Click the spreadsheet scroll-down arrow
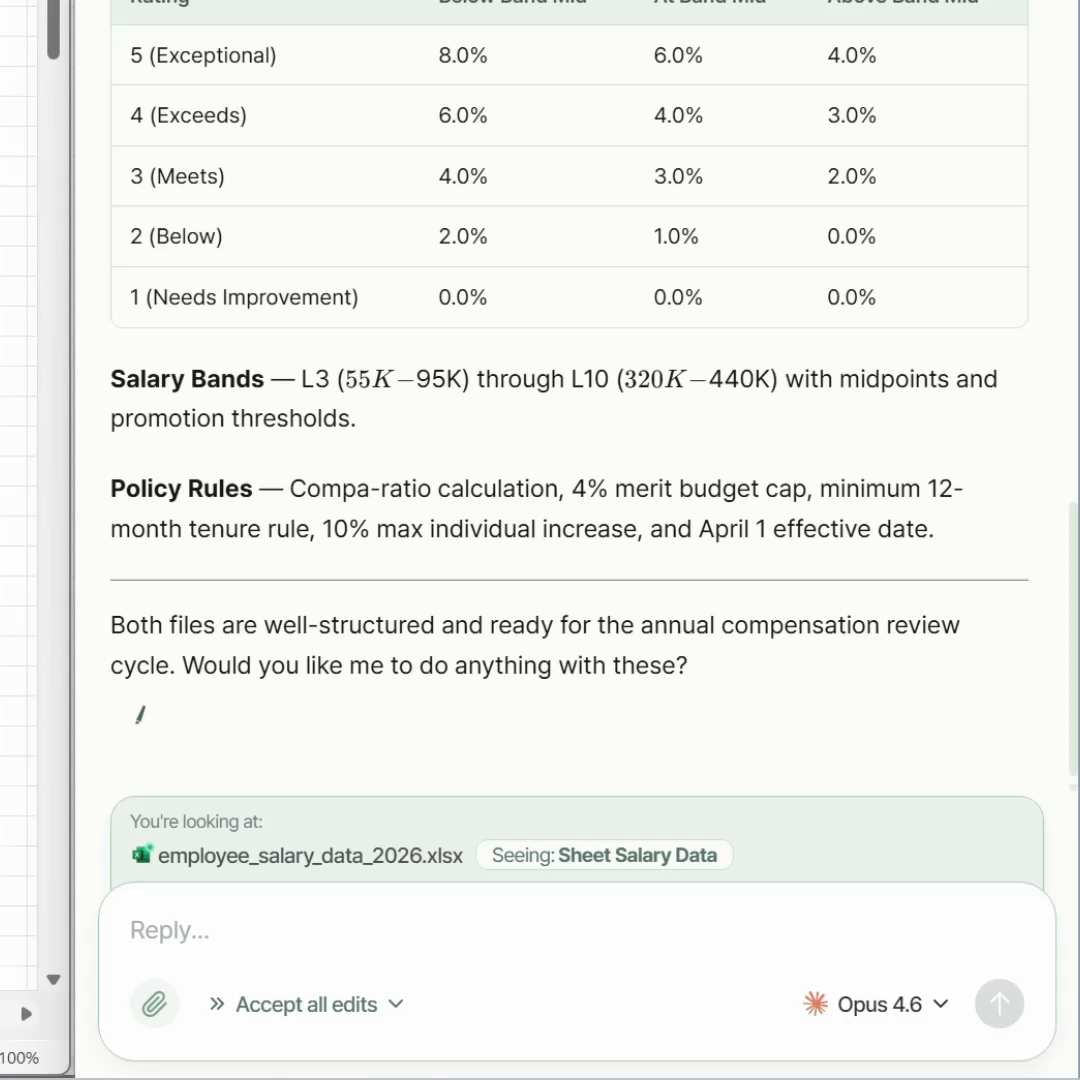Screen dimensions: 1080x1080 54,980
